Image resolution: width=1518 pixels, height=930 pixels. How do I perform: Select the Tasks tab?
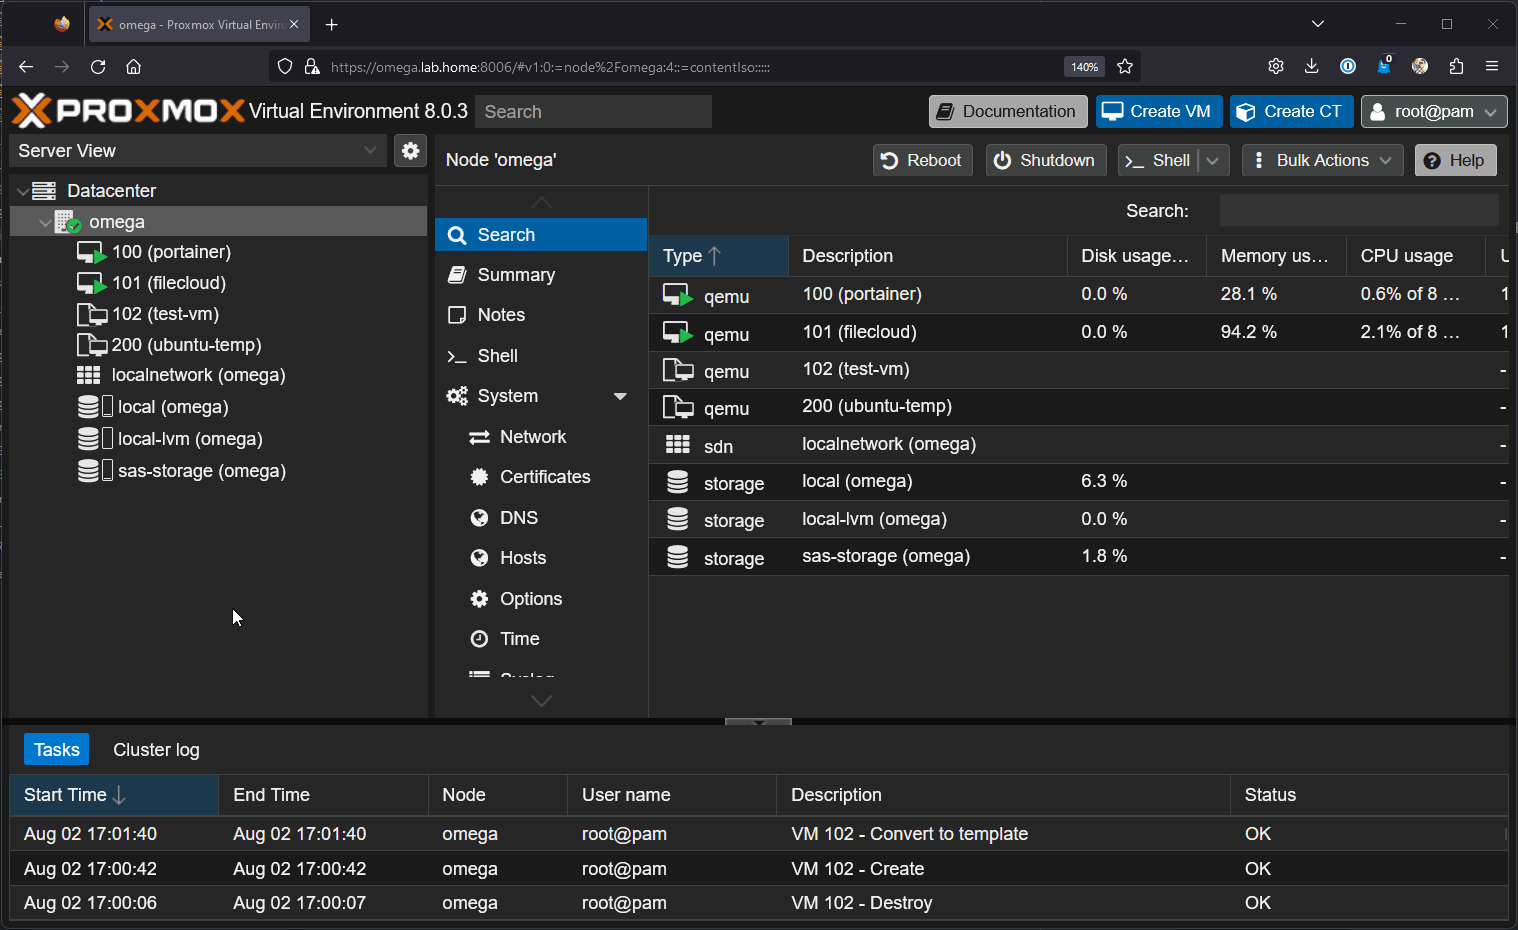(56, 750)
